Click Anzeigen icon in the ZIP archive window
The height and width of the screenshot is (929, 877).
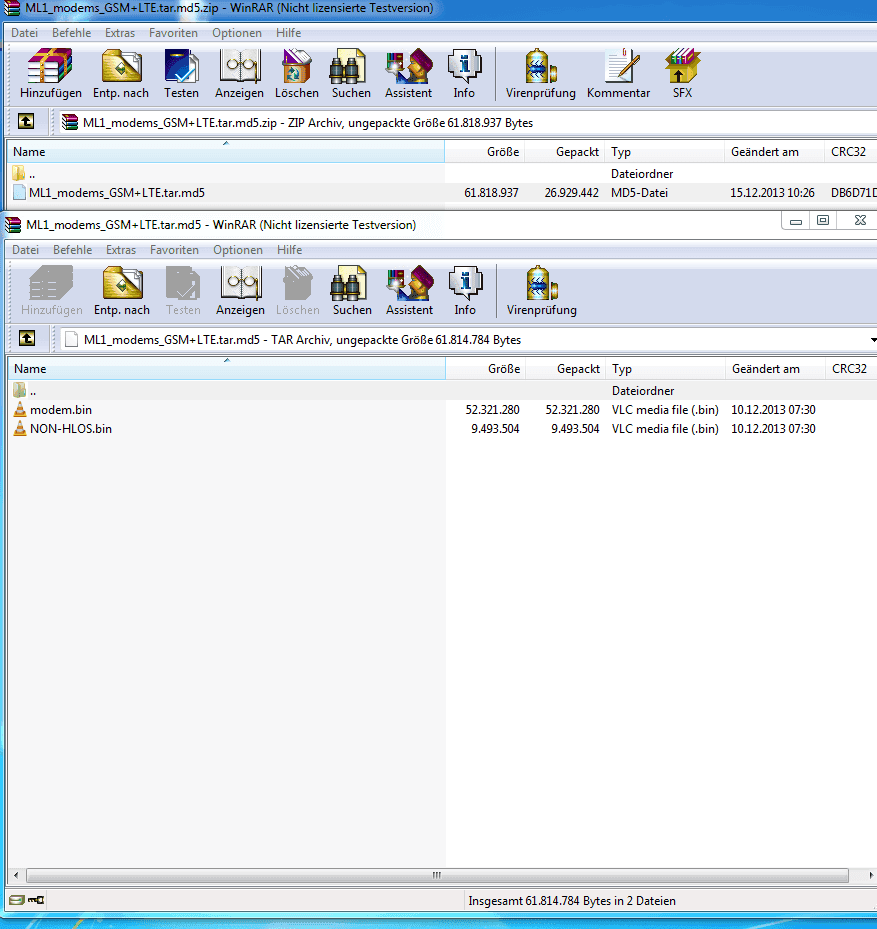pyautogui.click(x=240, y=66)
